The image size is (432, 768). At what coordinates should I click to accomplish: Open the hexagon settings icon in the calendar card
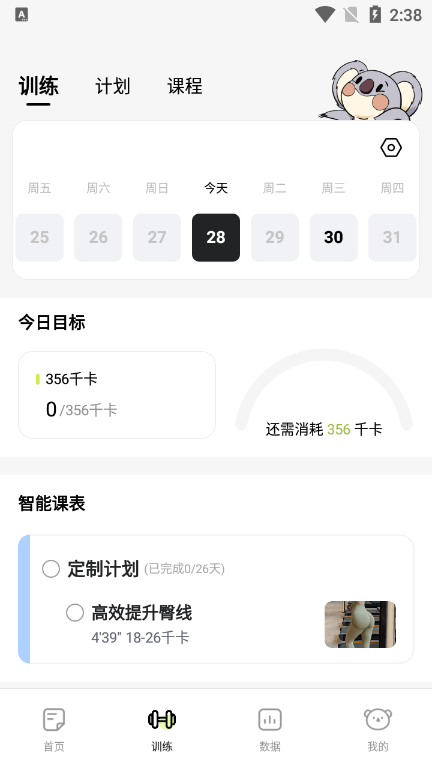[391, 147]
